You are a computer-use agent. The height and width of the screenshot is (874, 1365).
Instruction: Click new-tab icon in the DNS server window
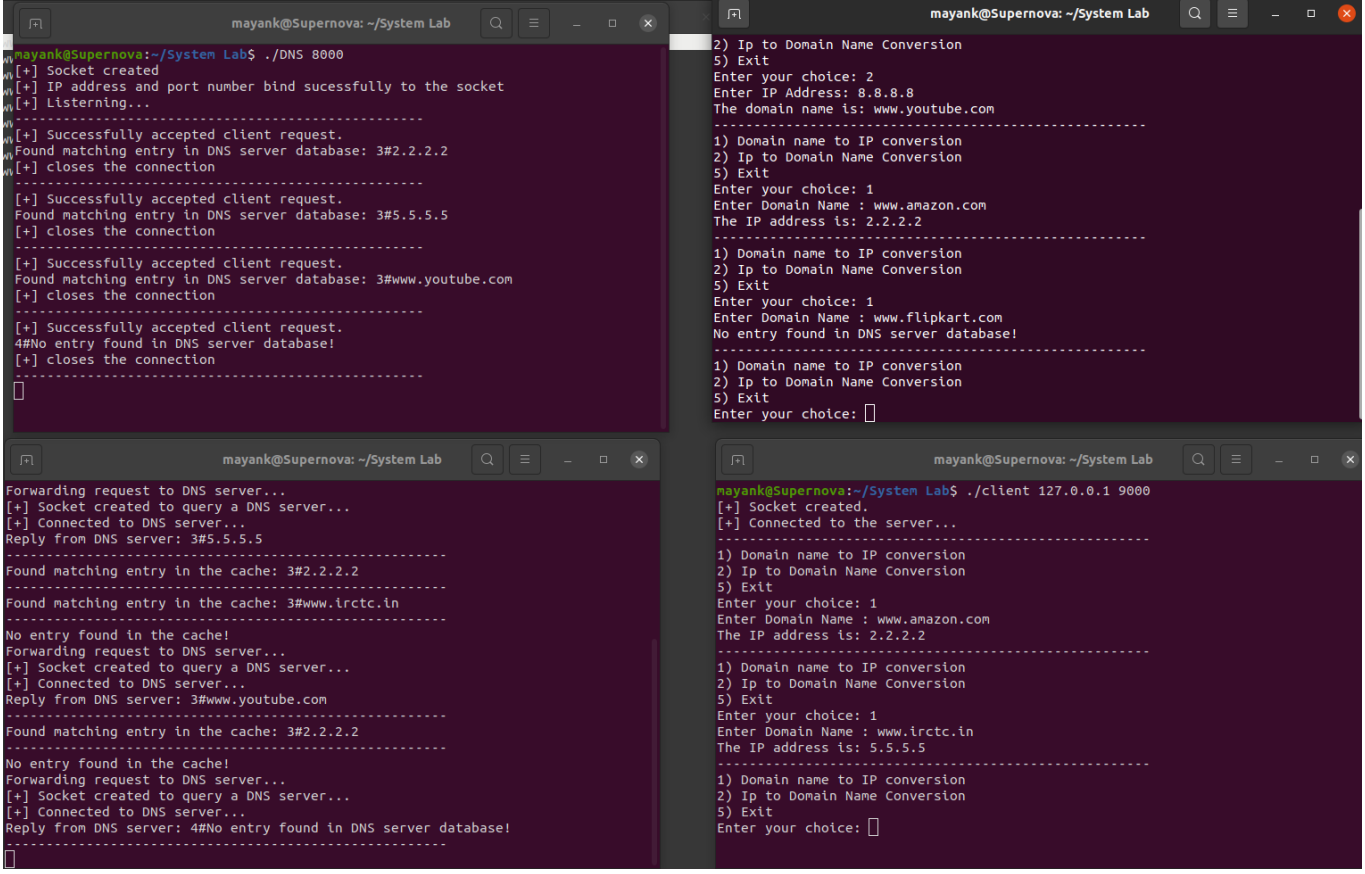click(36, 22)
